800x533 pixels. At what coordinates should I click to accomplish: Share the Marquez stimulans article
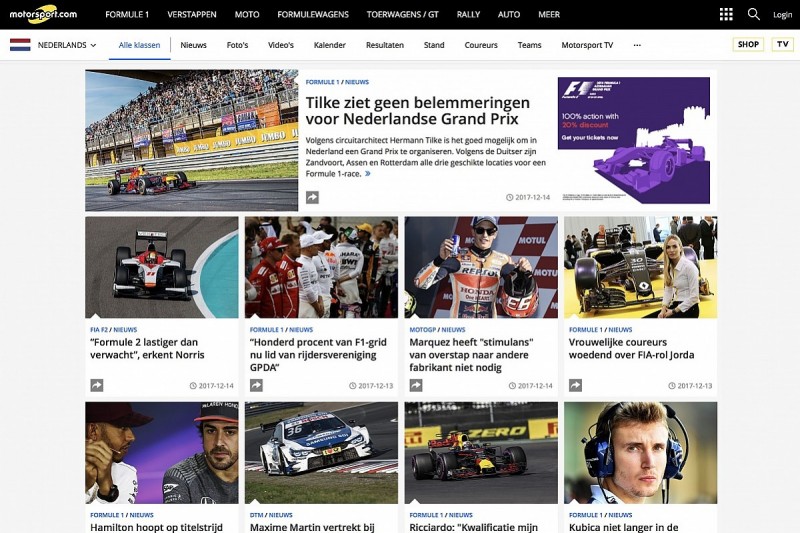pos(416,386)
